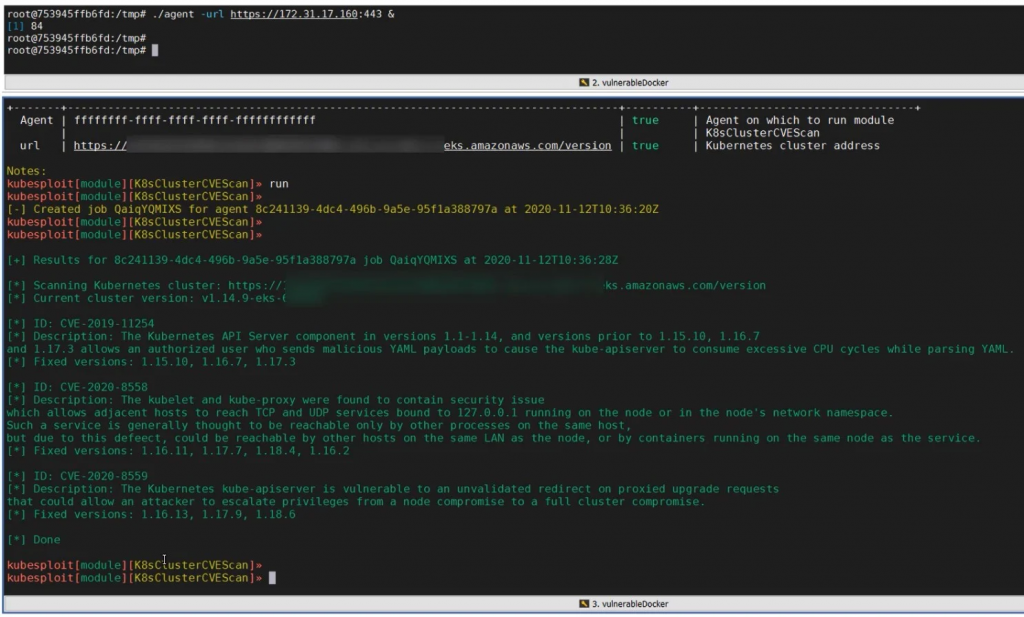Click the terminal icon beside 3. vulnerableDocker
The height and width of the screenshot is (617, 1024).
tap(584, 604)
